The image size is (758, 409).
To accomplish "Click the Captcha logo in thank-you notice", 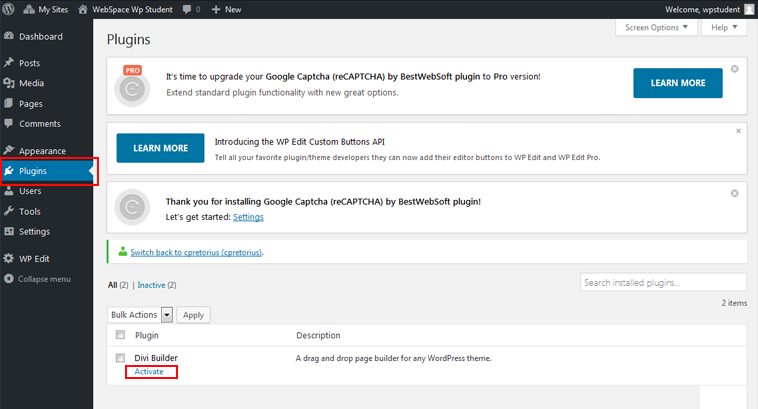I will 132,207.
